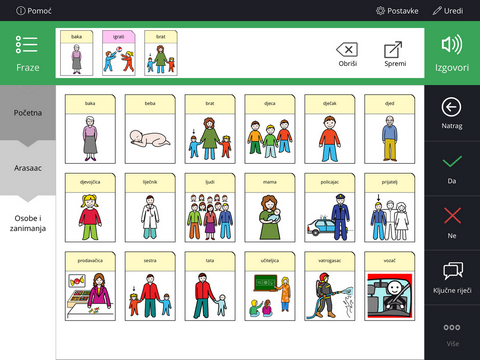
Task: Open Ključne riječi speech bubbles
Action: click(453, 270)
